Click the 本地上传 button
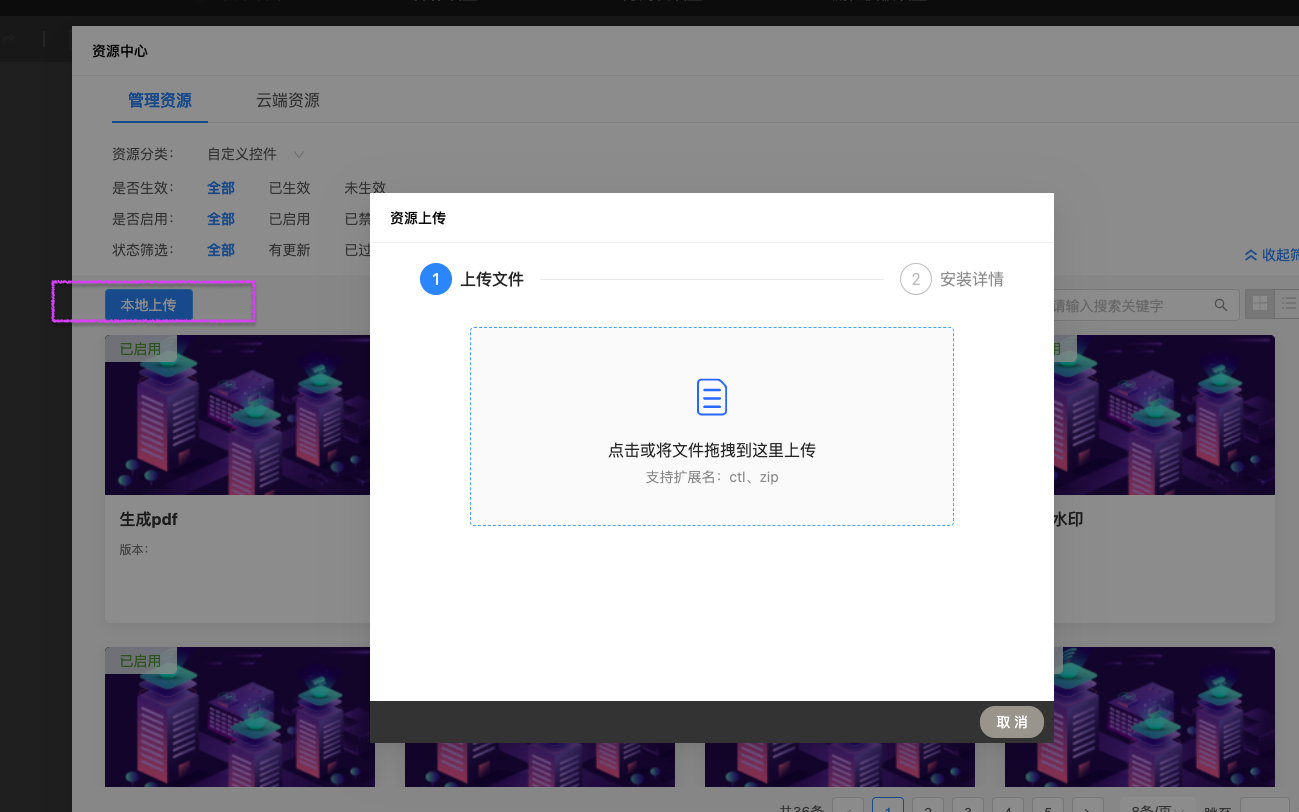The image size is (1299, 812). click(149, 305)
